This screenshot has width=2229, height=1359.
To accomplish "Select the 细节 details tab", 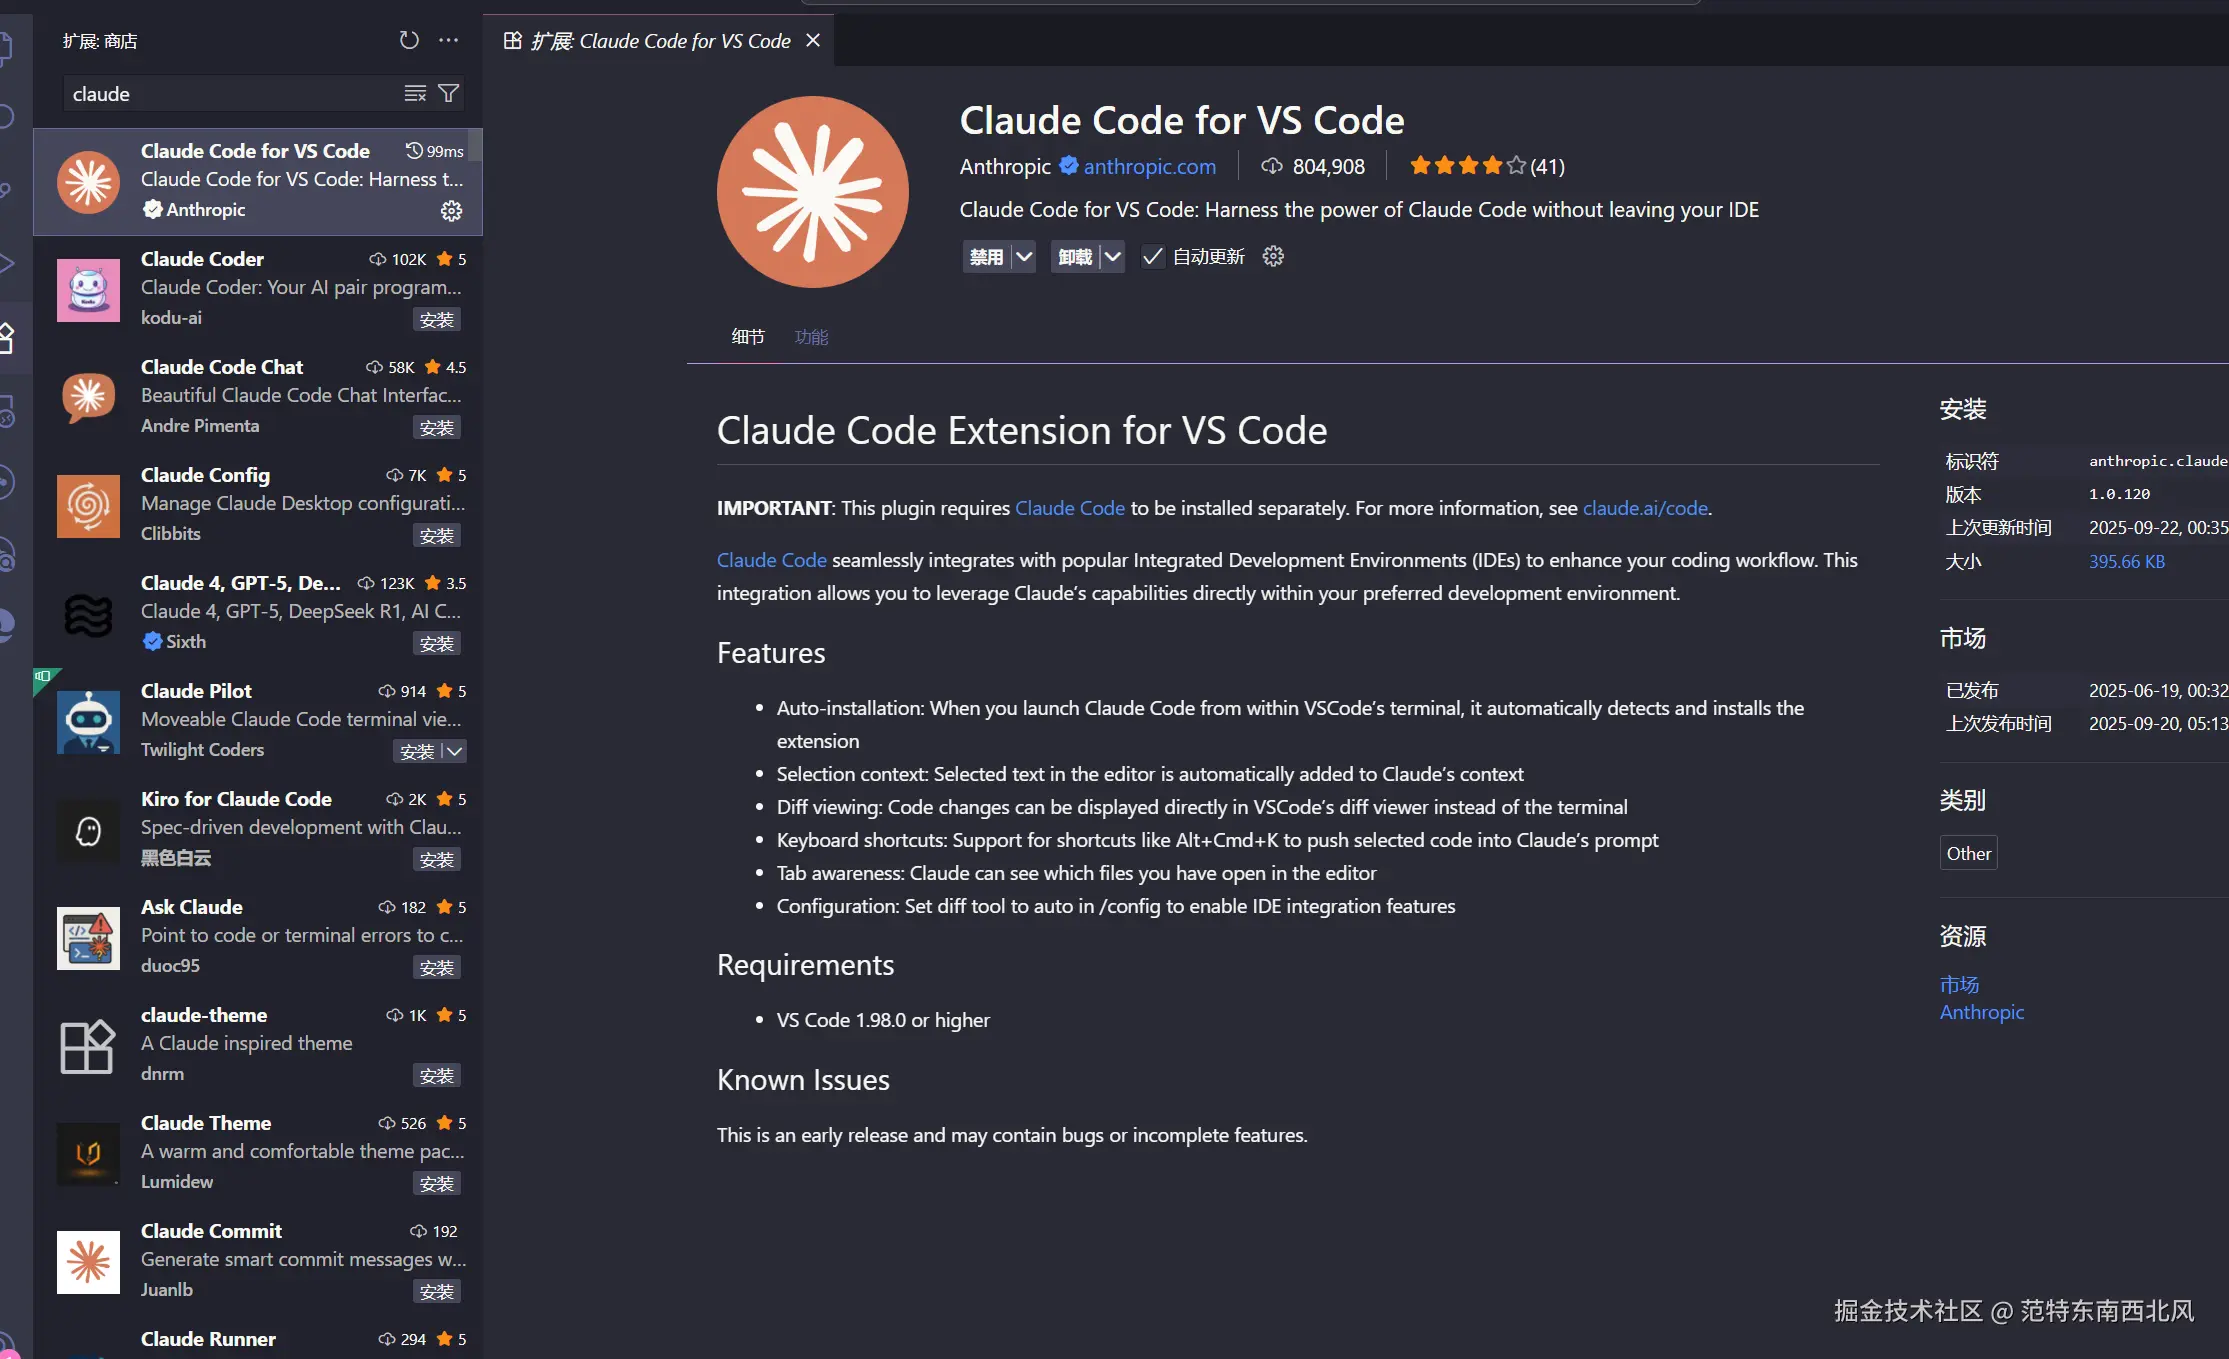I will (747, 337).
